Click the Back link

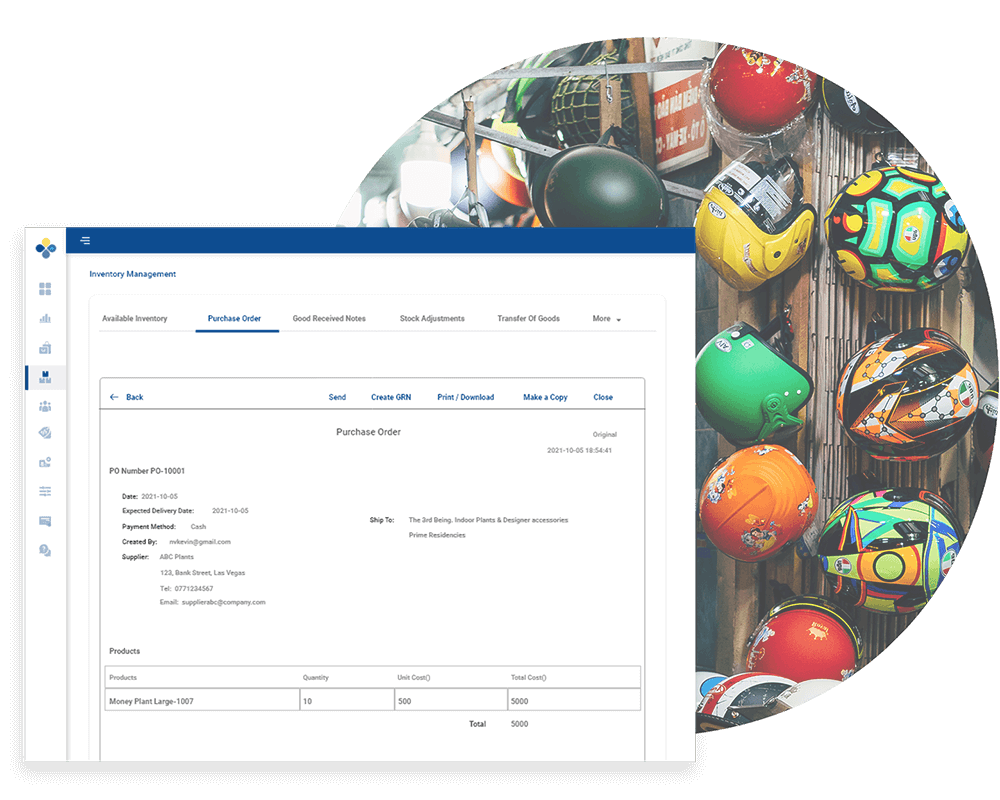[135, 397]
